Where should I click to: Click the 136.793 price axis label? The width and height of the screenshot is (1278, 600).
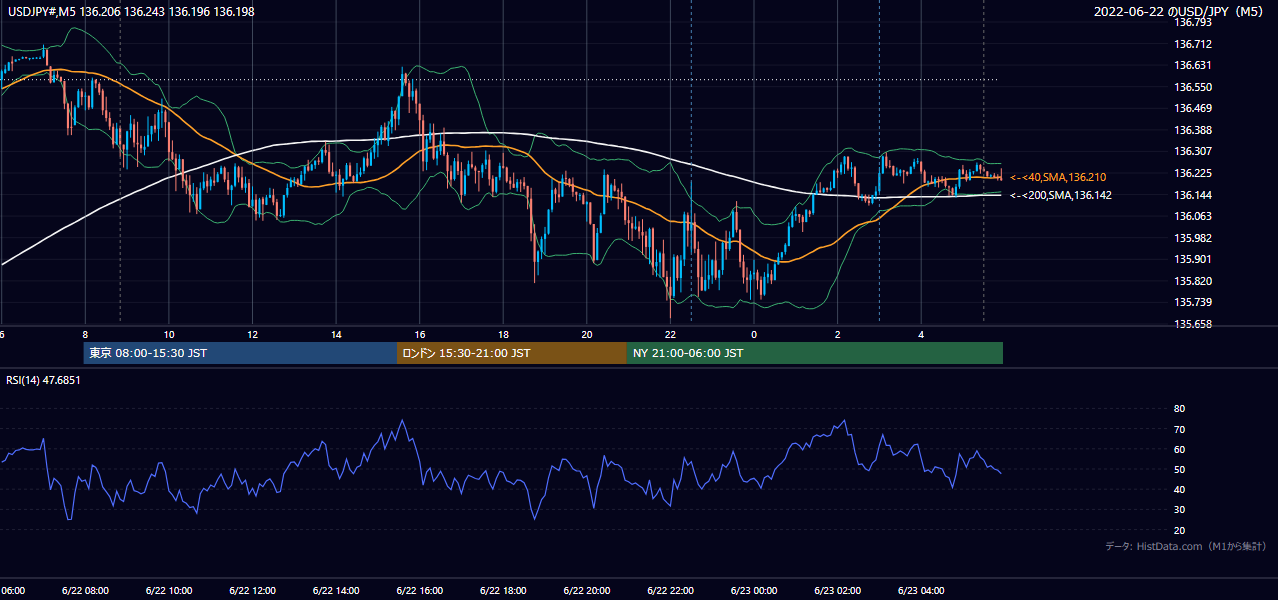coord(1194,22)
